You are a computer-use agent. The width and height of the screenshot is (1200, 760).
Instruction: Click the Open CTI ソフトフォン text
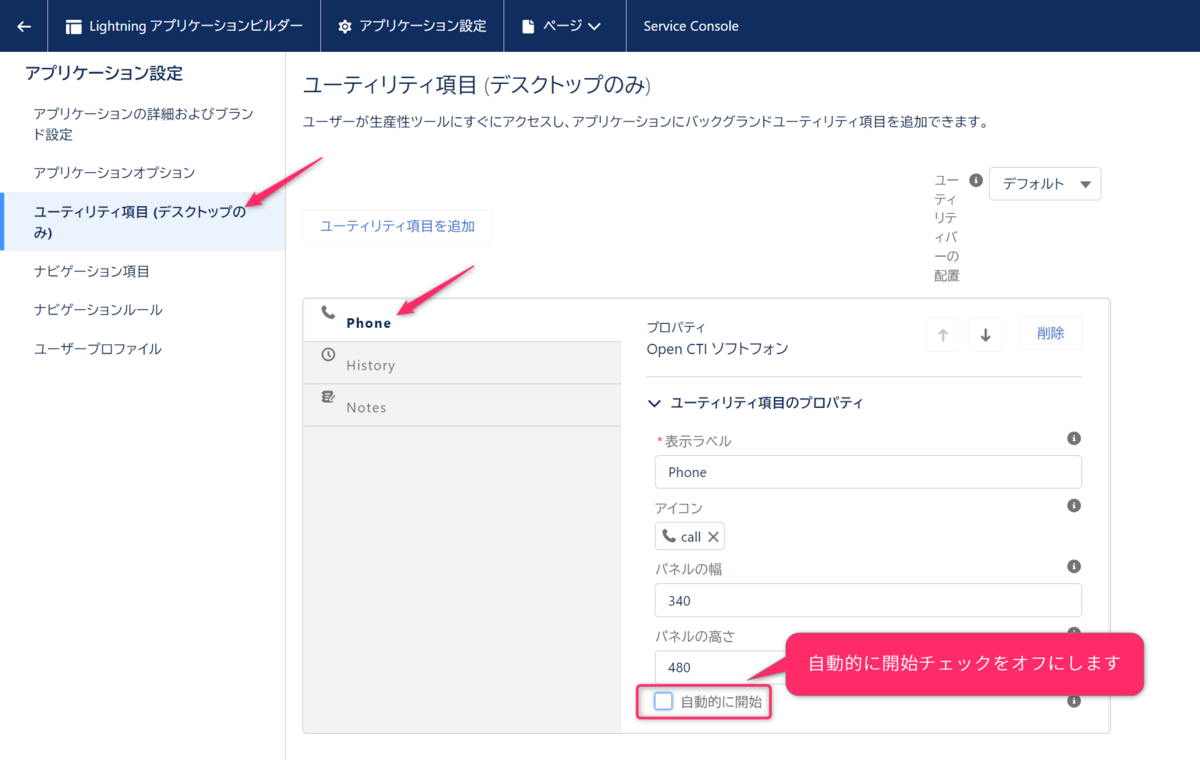point(717,349)
